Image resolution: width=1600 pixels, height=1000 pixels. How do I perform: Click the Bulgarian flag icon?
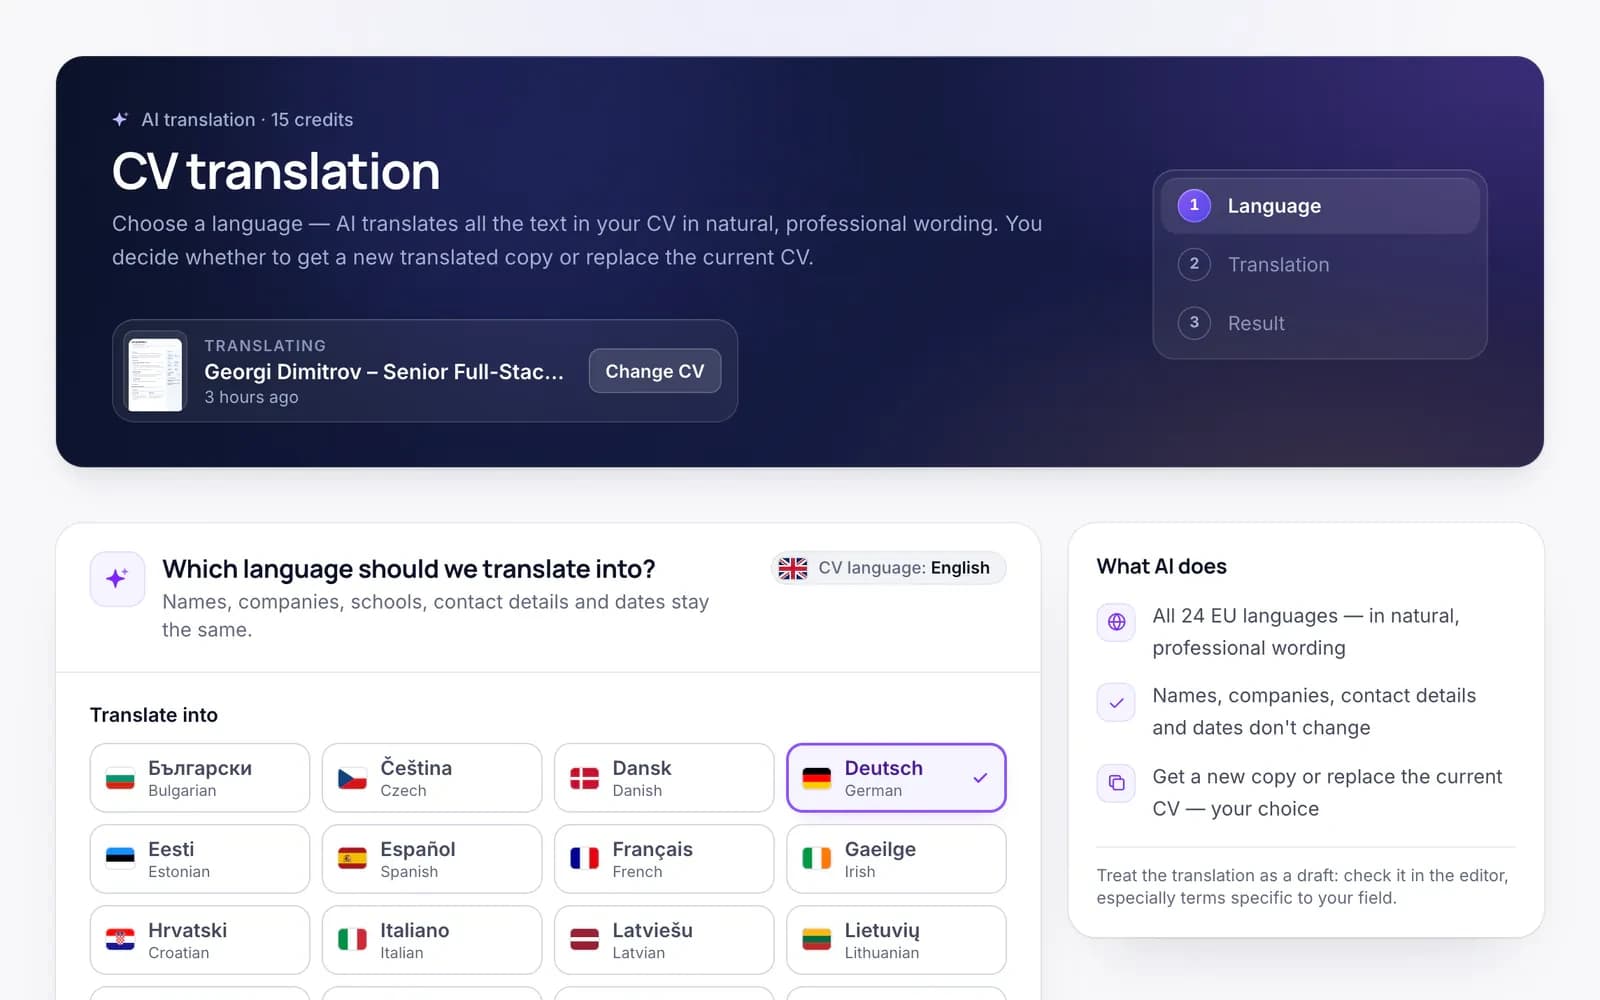pyautogui.click(x=120, y=778)
